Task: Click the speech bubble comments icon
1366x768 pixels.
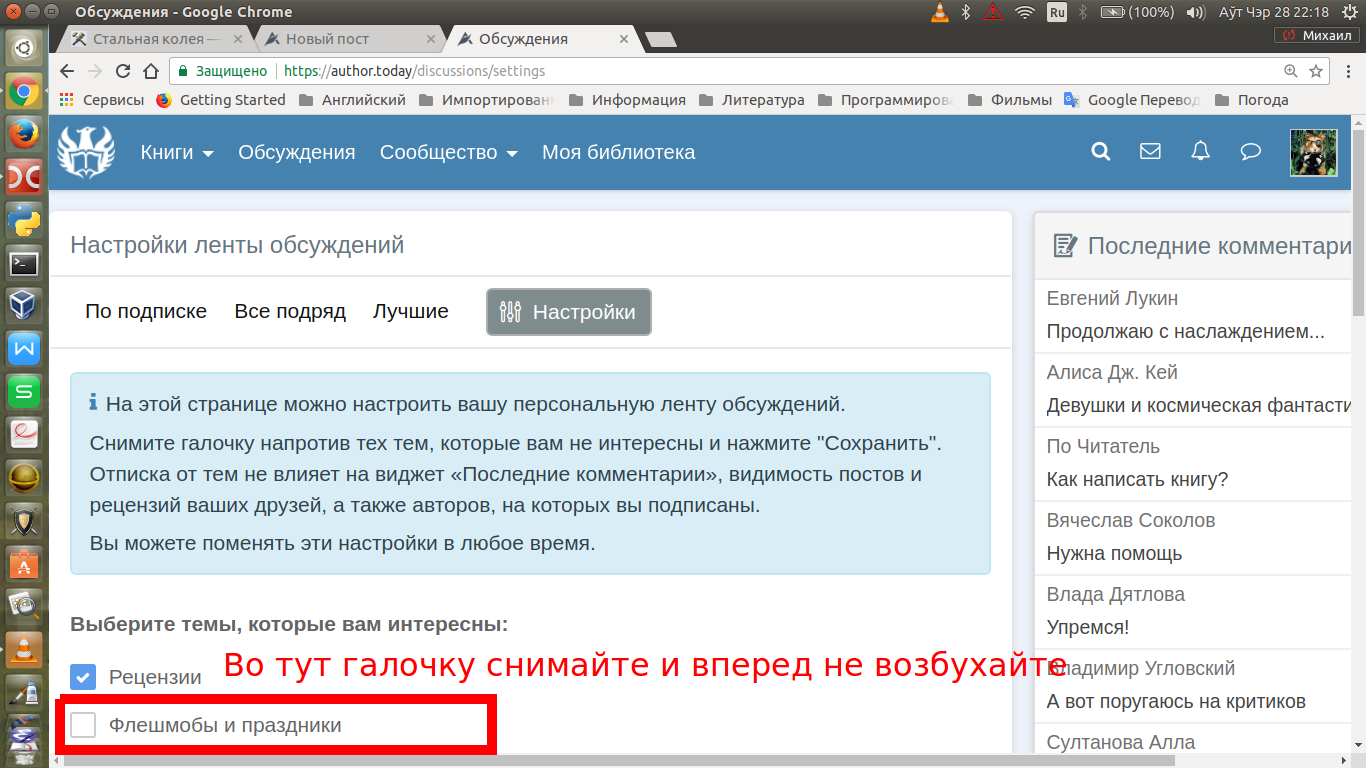Action: tap(1250, 152)
